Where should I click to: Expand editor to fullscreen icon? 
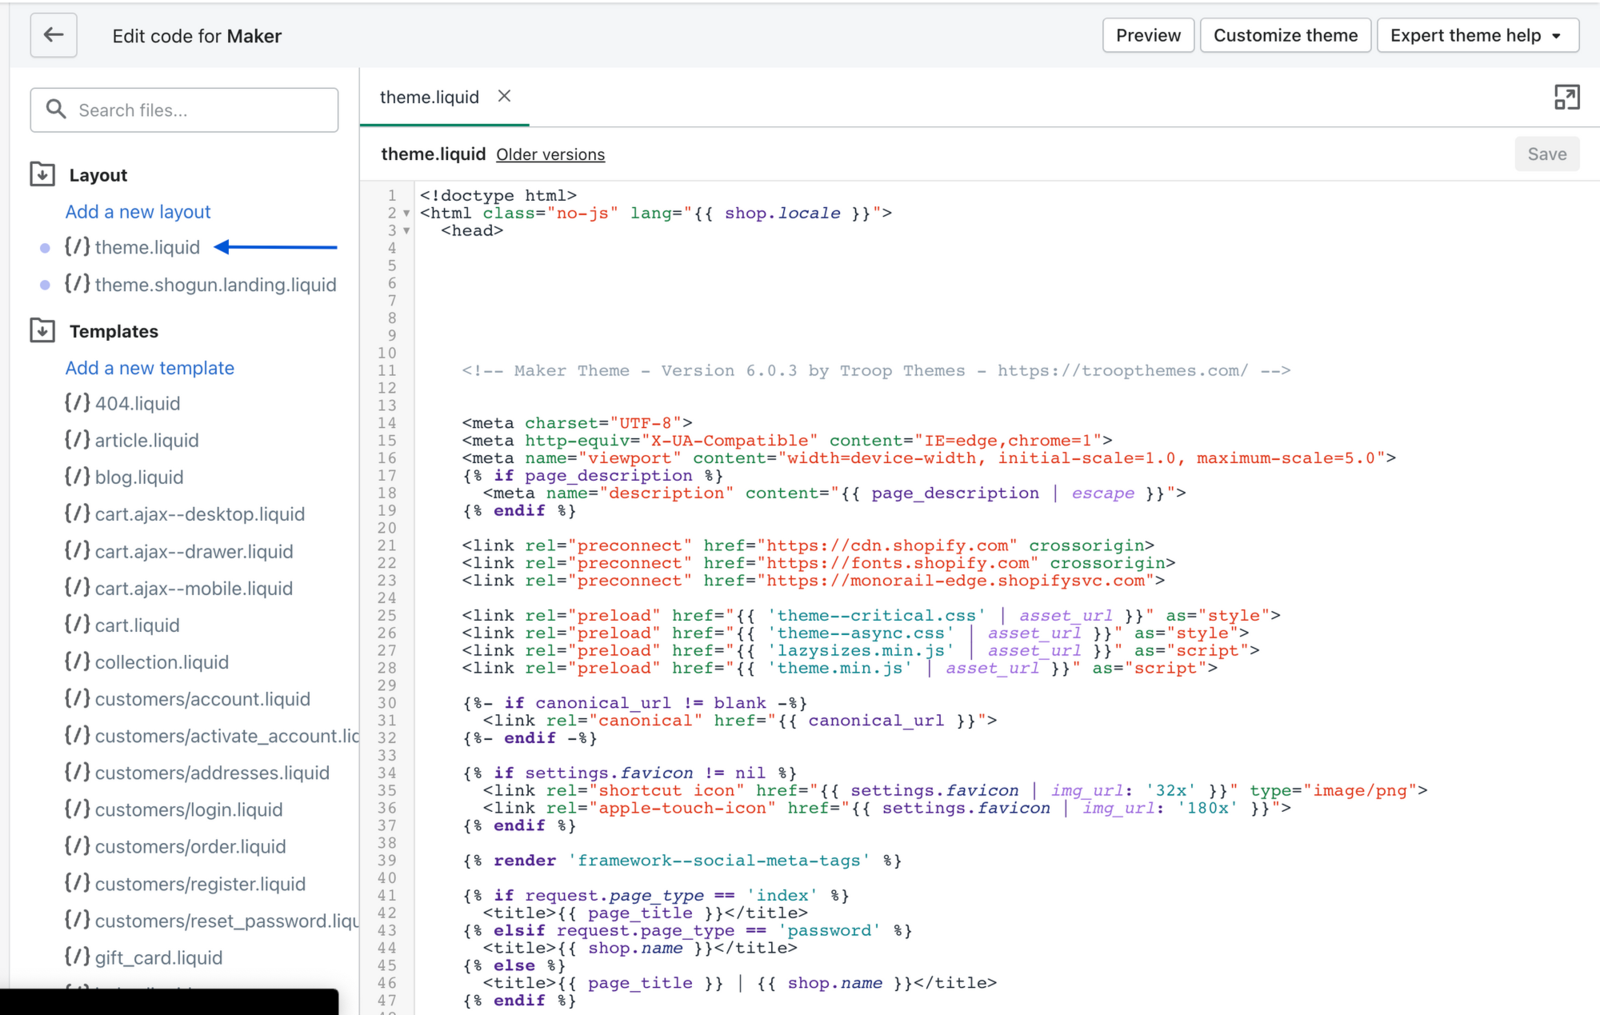pos(1566,97)
